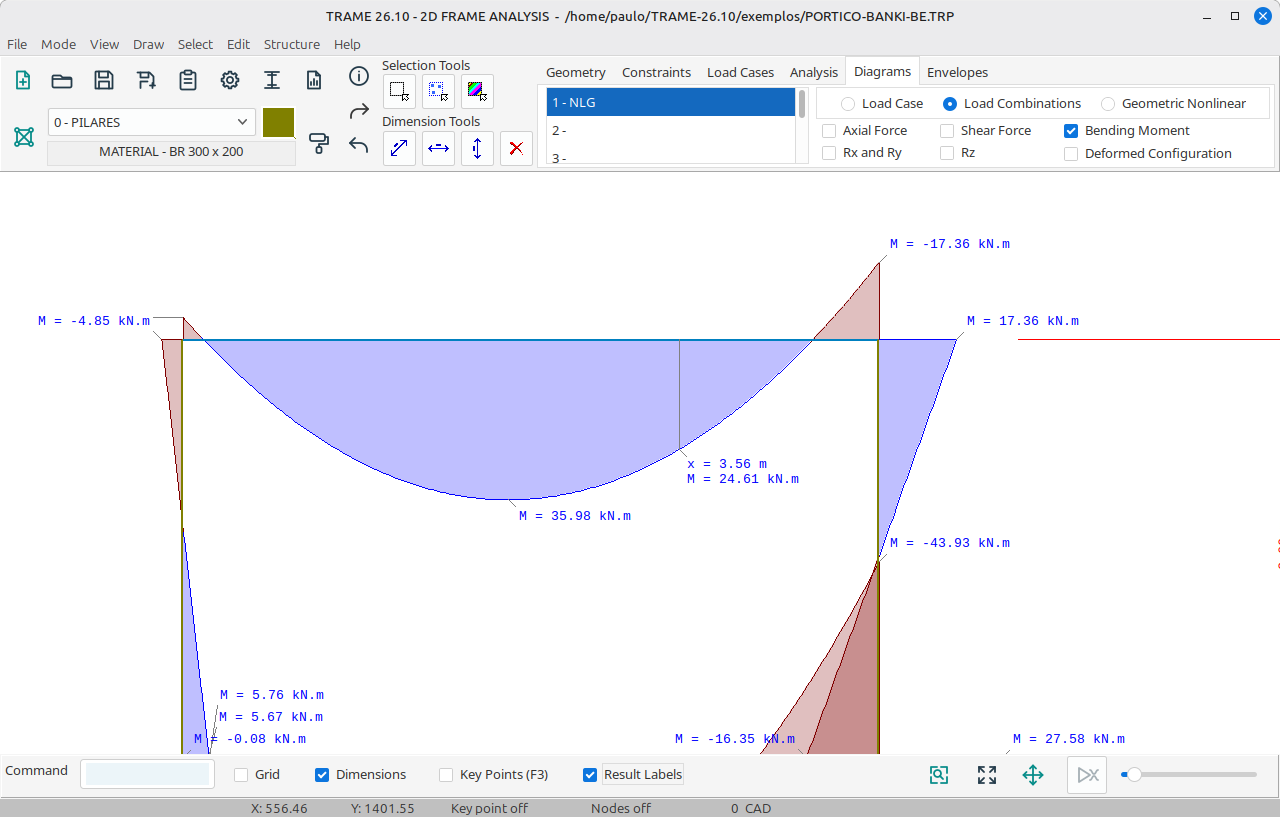
Task: Enable the Shear Force checkbox
Action: (947, 131)
